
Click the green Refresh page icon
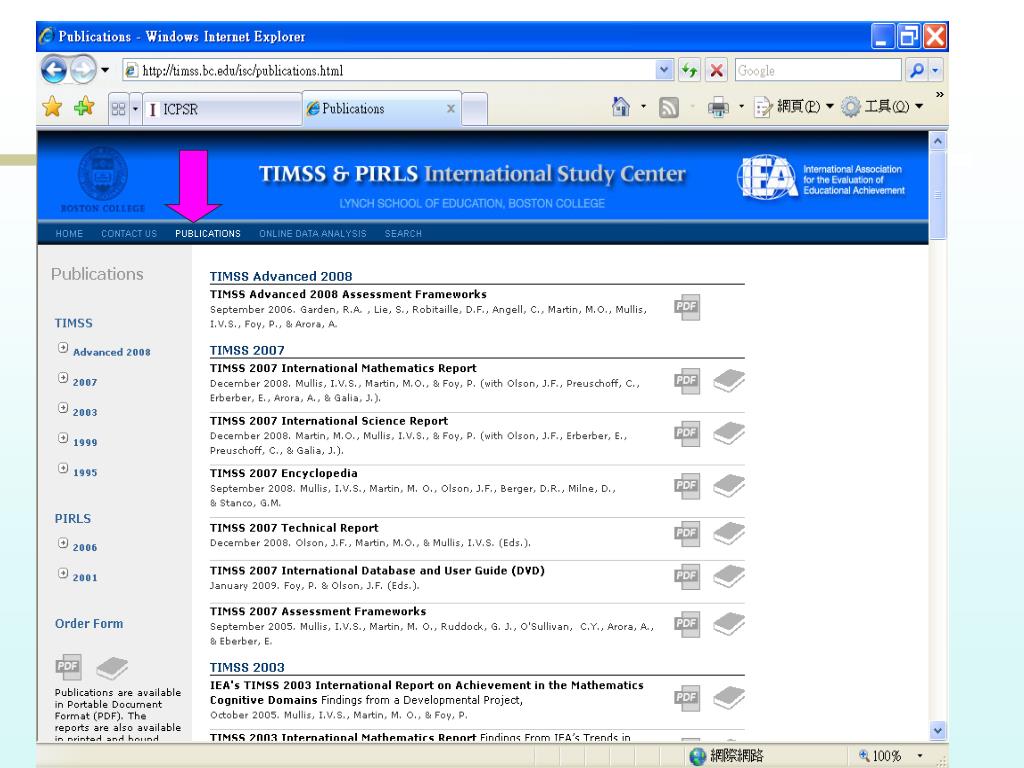point(690,70)
